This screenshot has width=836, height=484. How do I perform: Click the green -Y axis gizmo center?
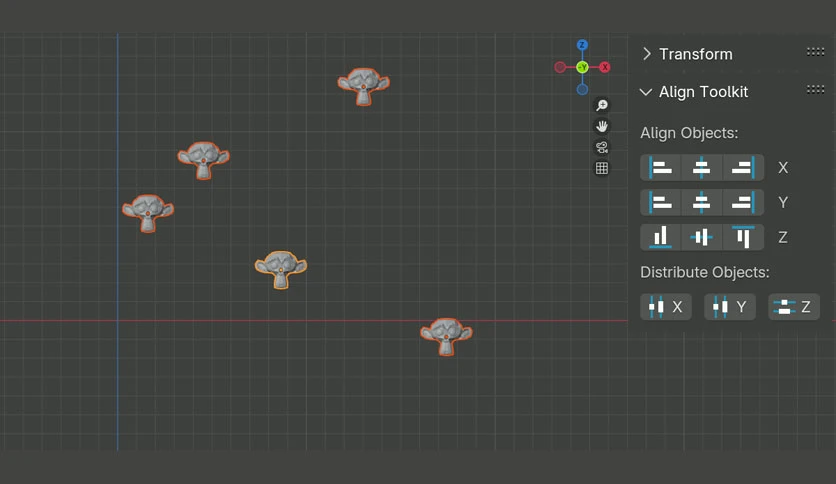click(582, 67)
